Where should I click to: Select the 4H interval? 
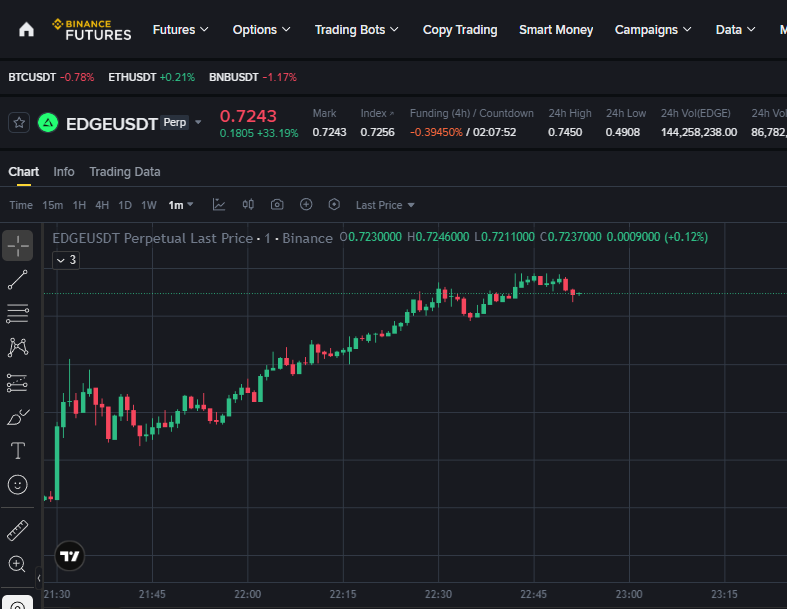tap(102, 205)
